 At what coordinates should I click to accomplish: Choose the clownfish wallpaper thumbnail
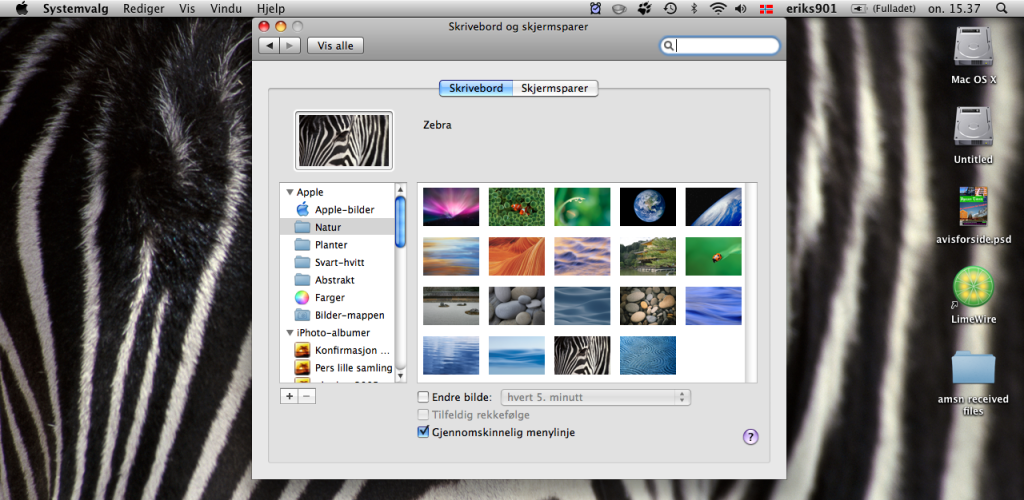(517, 207)
